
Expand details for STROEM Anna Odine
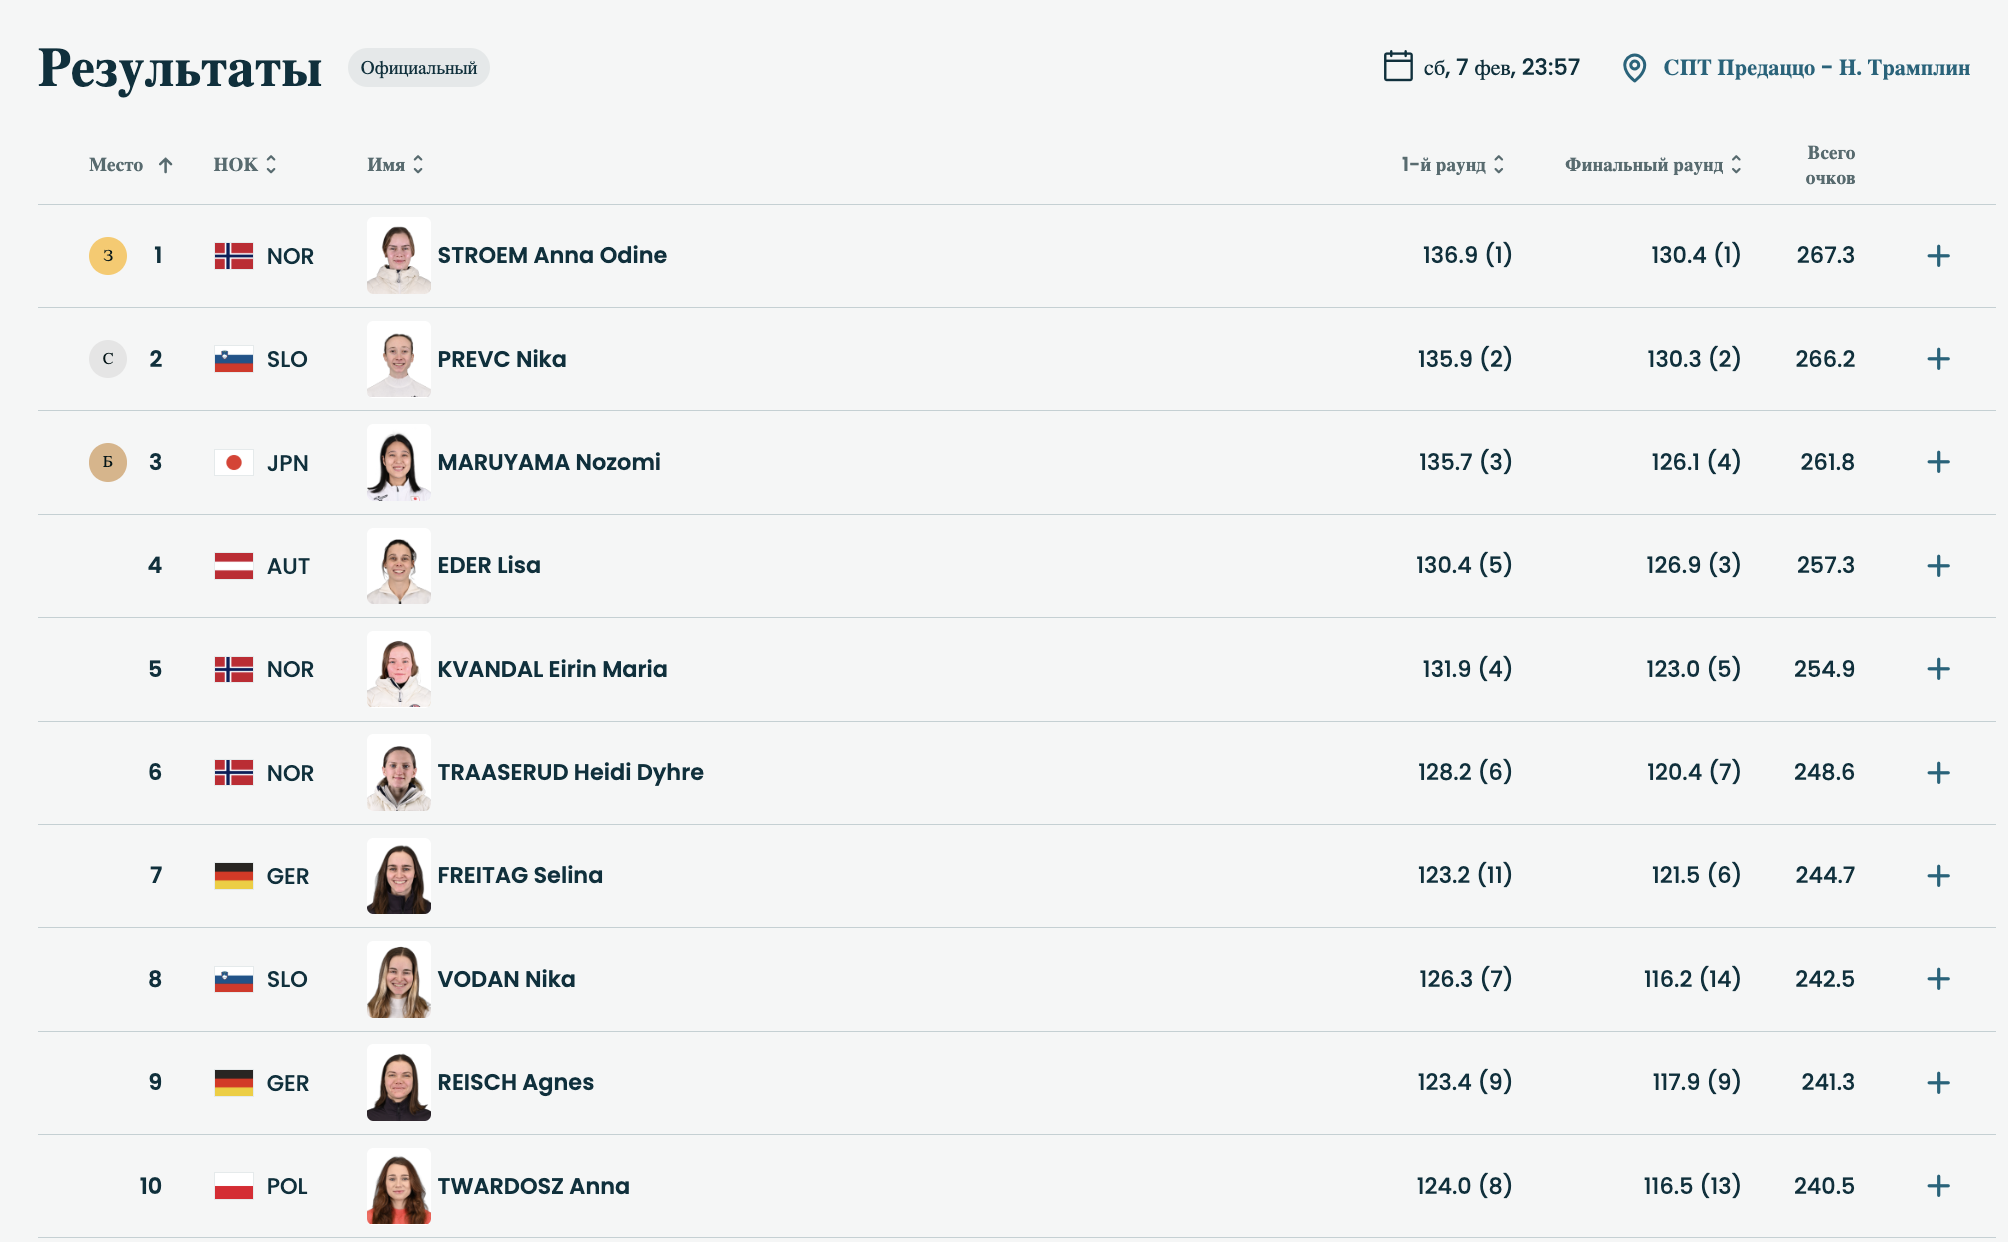(1938, 256)
